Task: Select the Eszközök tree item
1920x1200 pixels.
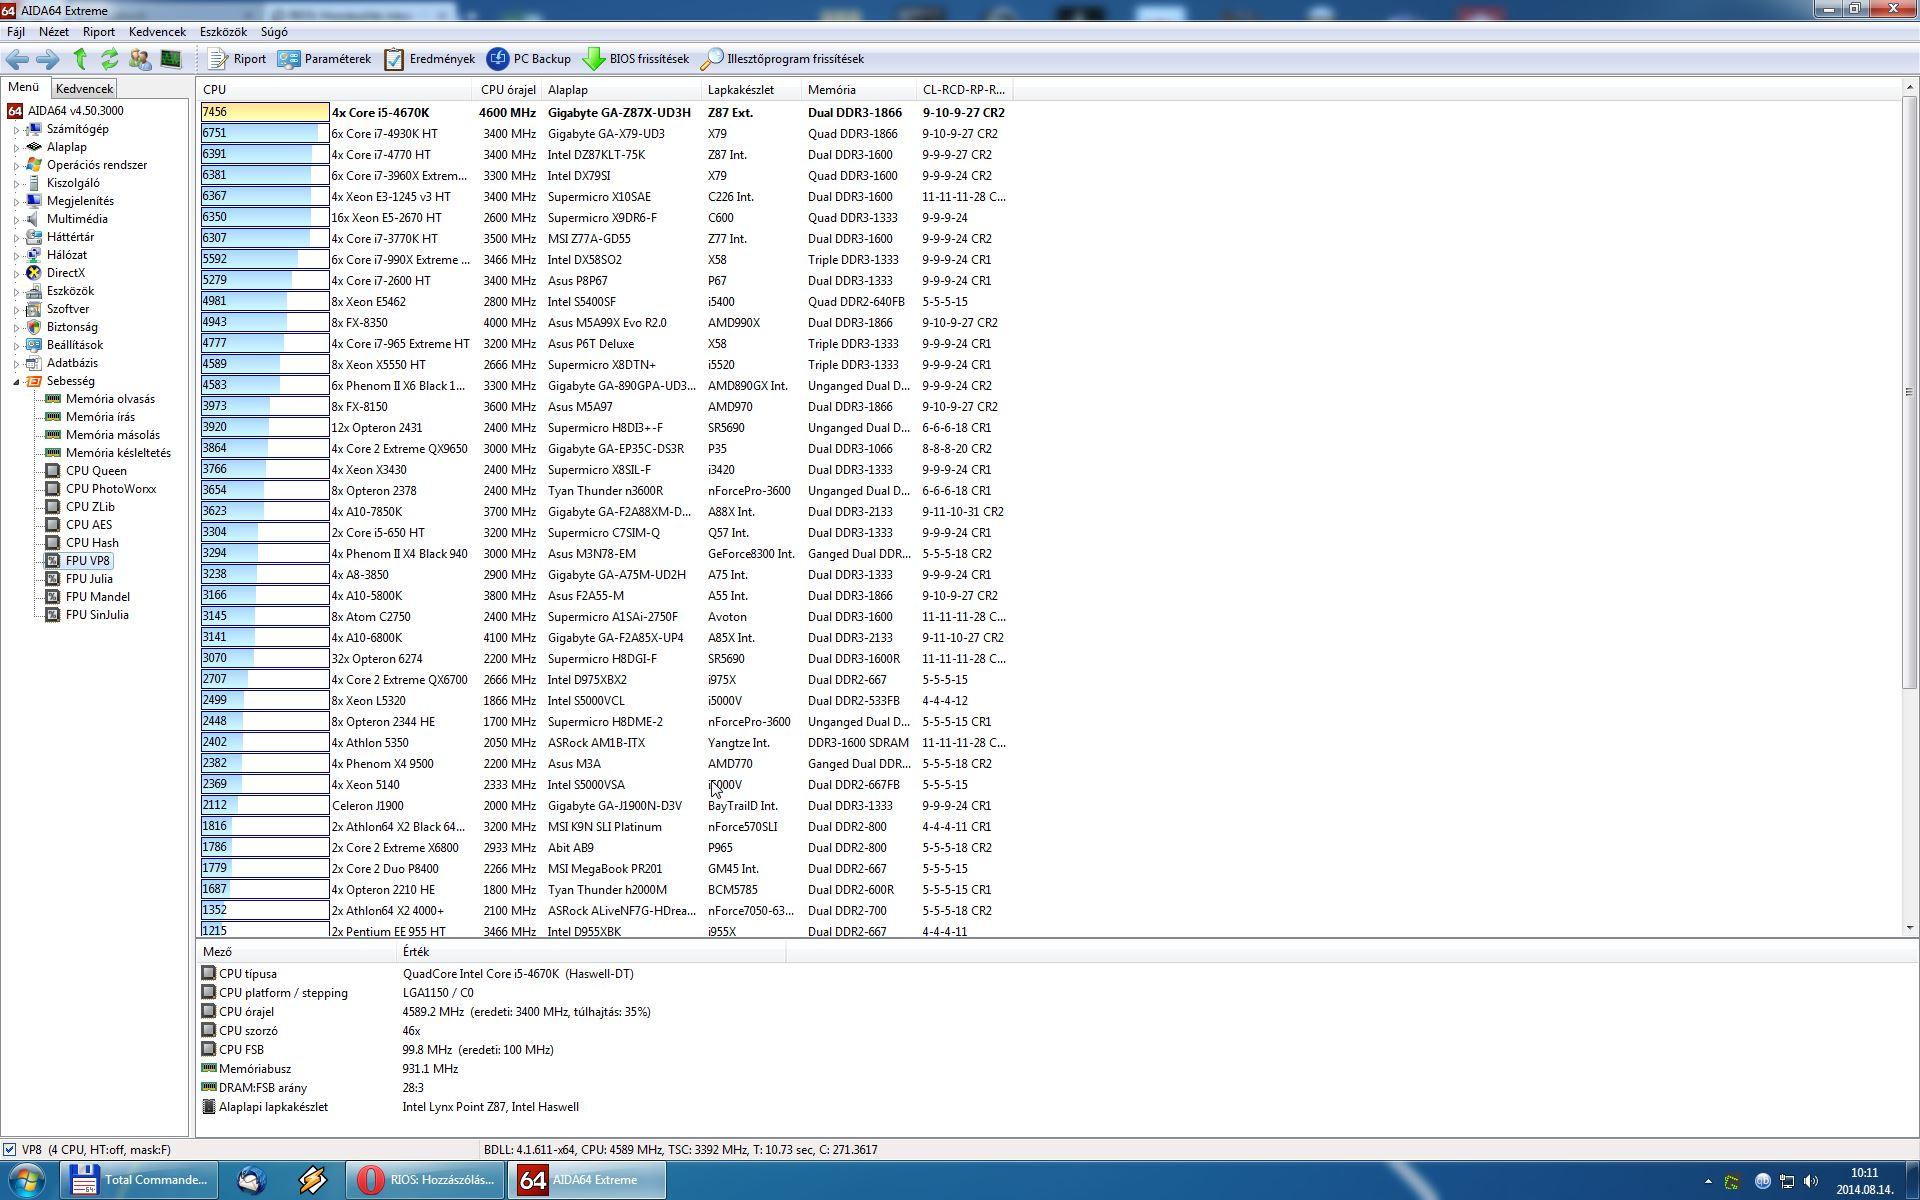Action: click(x=70, y=291)
